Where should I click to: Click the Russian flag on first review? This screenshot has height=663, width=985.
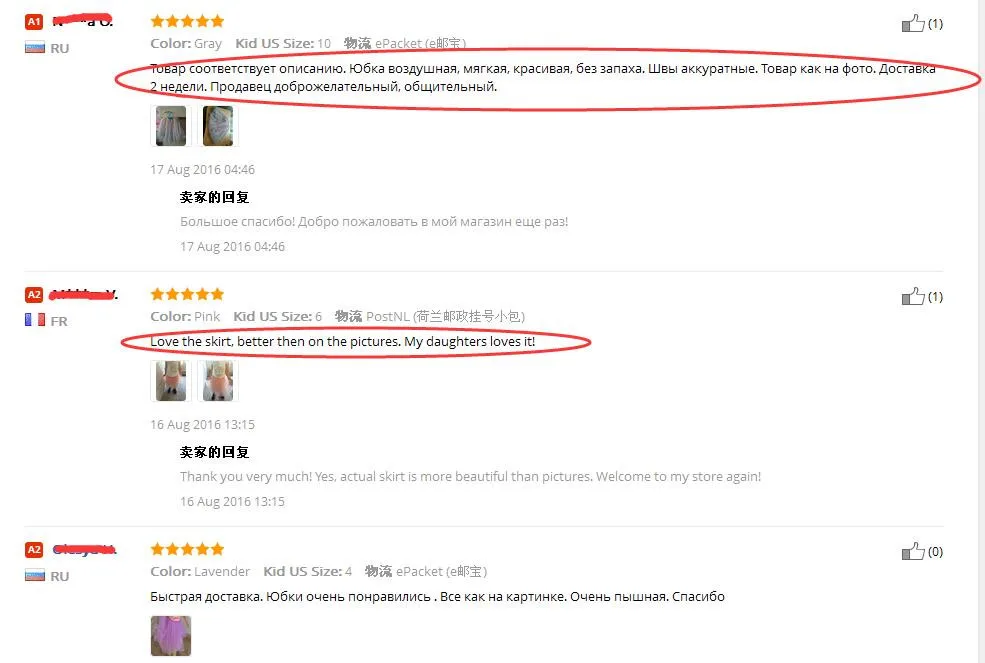(35, 47)
